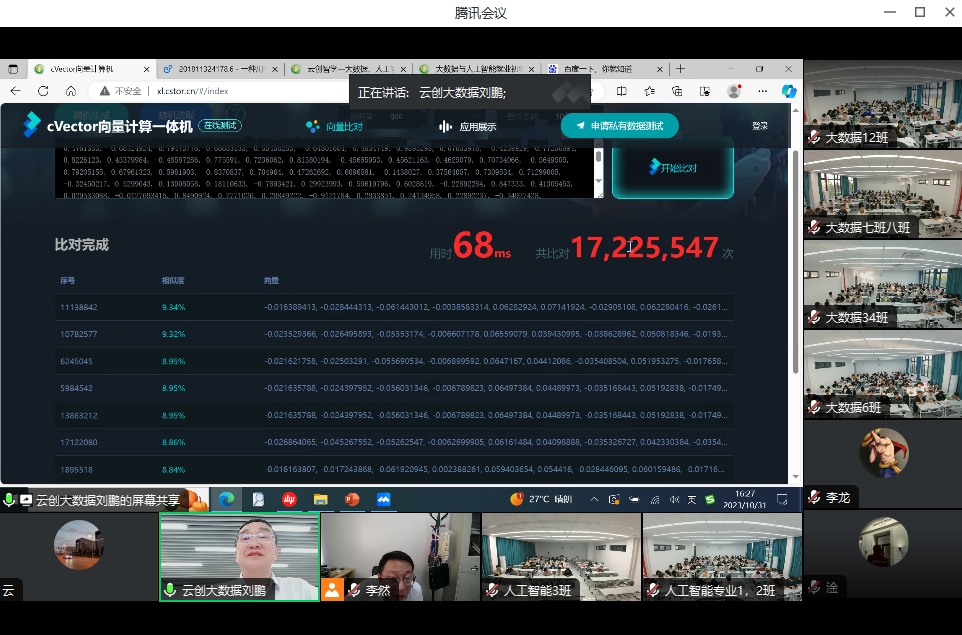Click the cVector logo icon
This screenshot has height=635, width=962.
click(32, 125)
